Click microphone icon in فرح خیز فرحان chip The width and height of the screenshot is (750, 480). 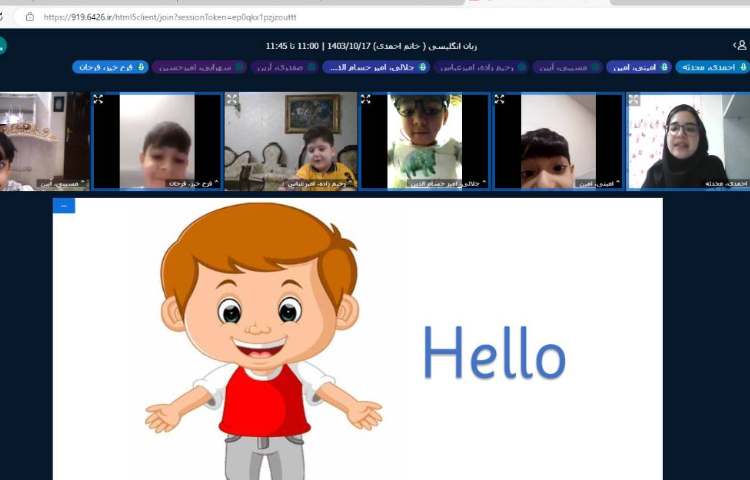141,67
